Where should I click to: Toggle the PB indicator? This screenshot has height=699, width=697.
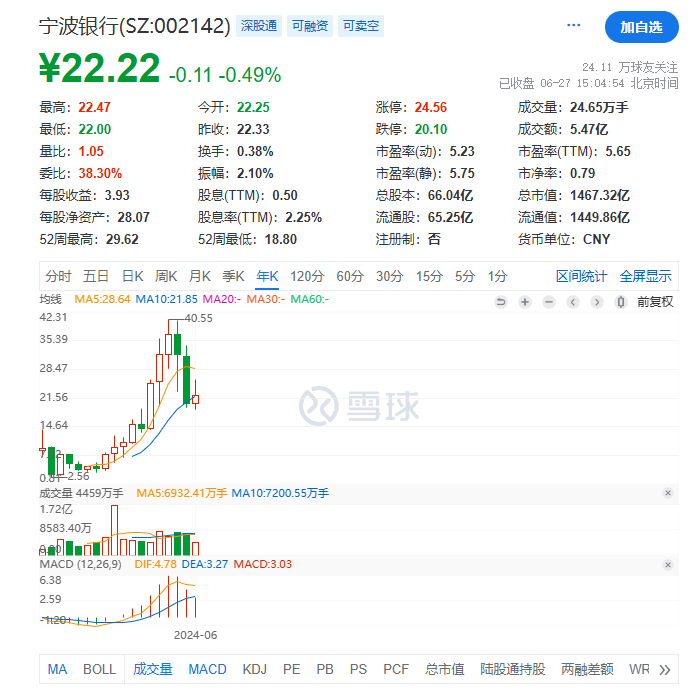click(325, 669)
